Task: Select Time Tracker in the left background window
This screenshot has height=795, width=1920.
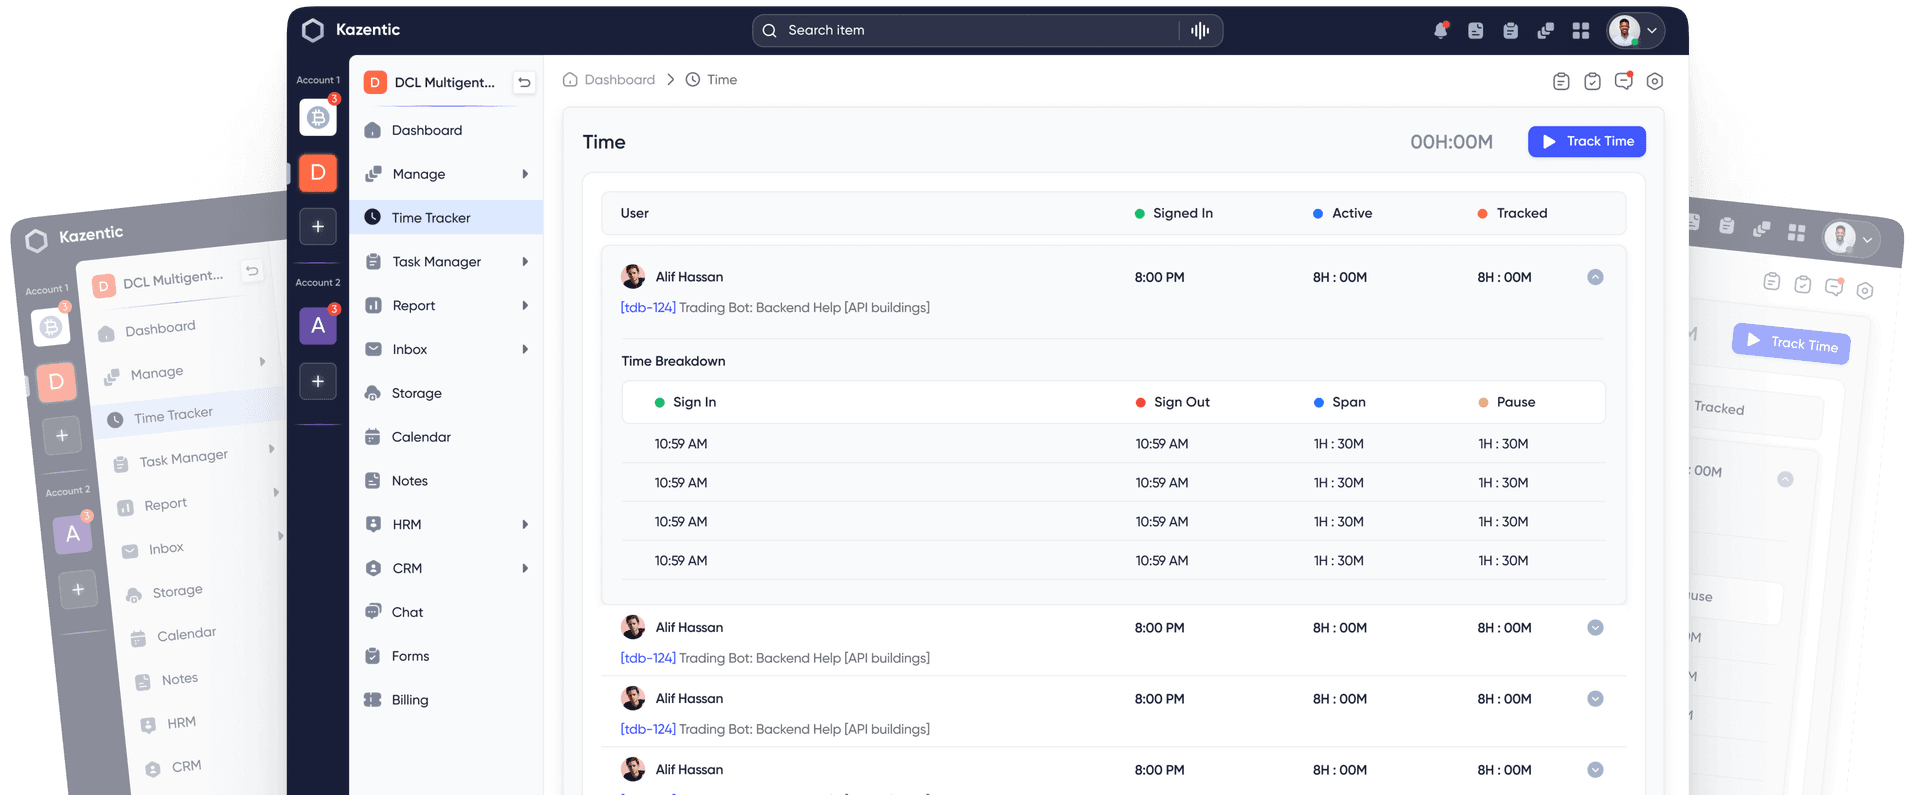Action: pos(186,414)
